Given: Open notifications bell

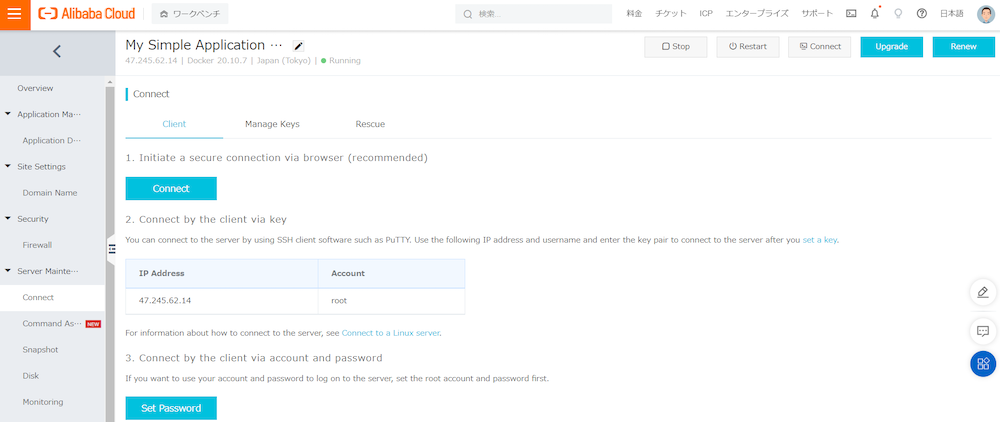Looking at the screenshot, I should 875,14.
